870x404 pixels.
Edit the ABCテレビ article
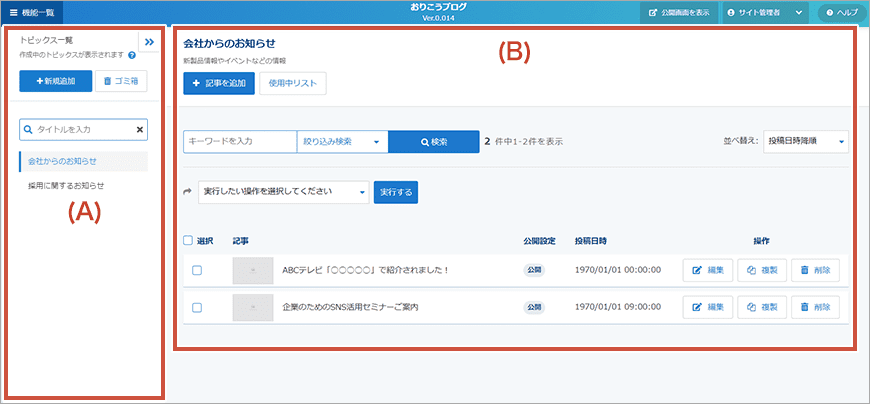(708, 270)
